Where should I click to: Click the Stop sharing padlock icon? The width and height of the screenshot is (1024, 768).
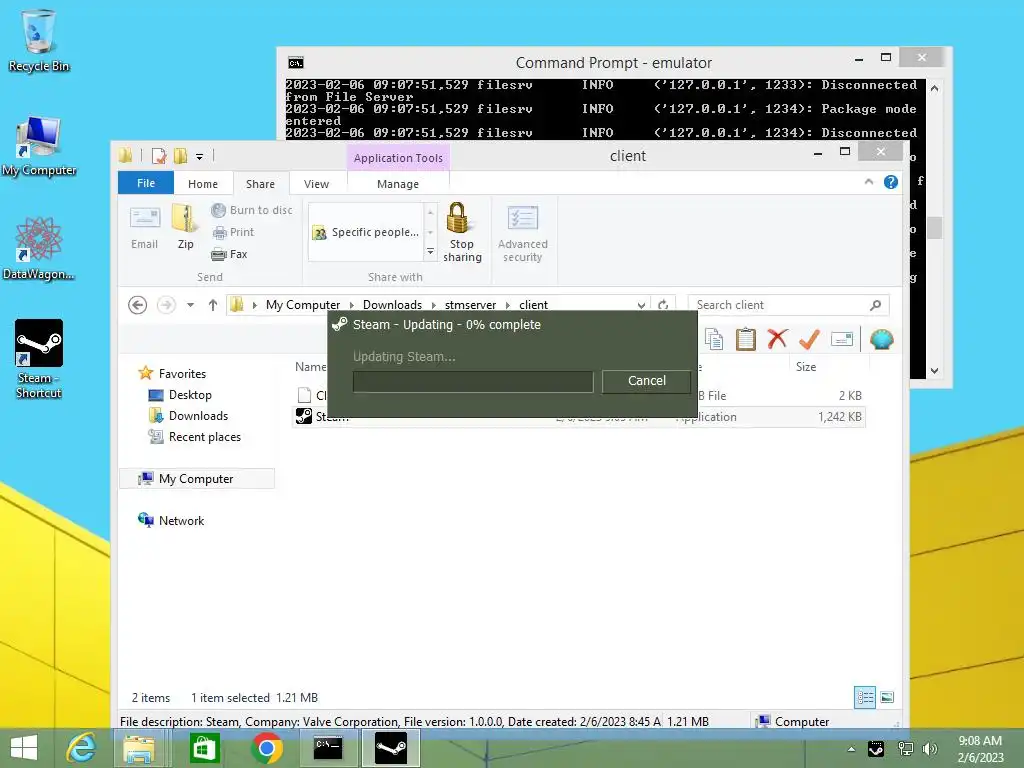[x=462, y=232]
